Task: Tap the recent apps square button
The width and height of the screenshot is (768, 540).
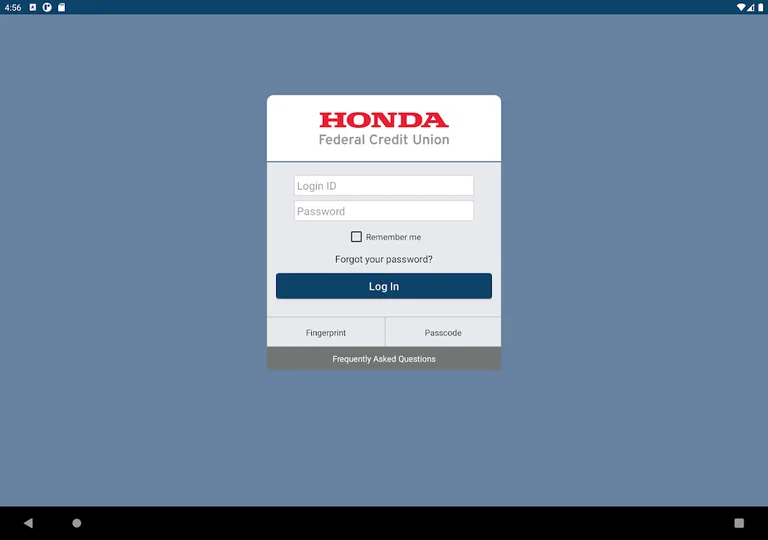Action: (739, 523)
